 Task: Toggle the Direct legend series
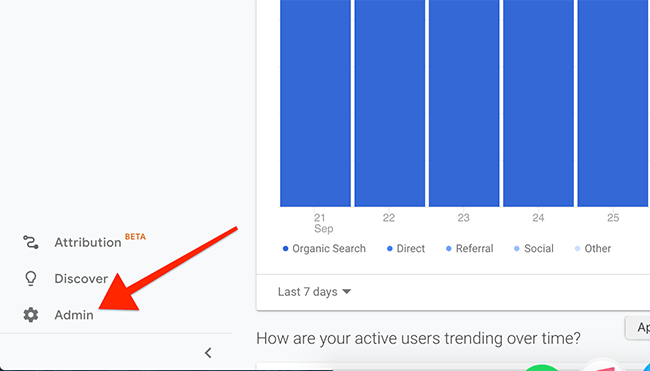[406, 249]
